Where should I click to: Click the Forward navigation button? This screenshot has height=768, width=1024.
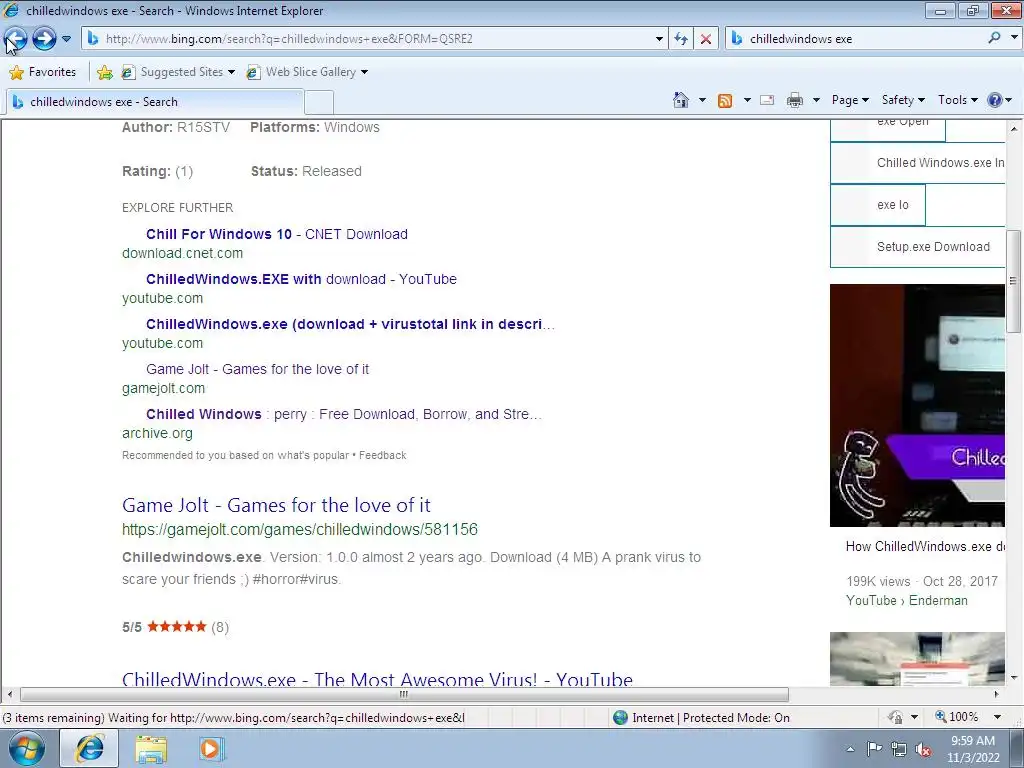coord(44,39)
